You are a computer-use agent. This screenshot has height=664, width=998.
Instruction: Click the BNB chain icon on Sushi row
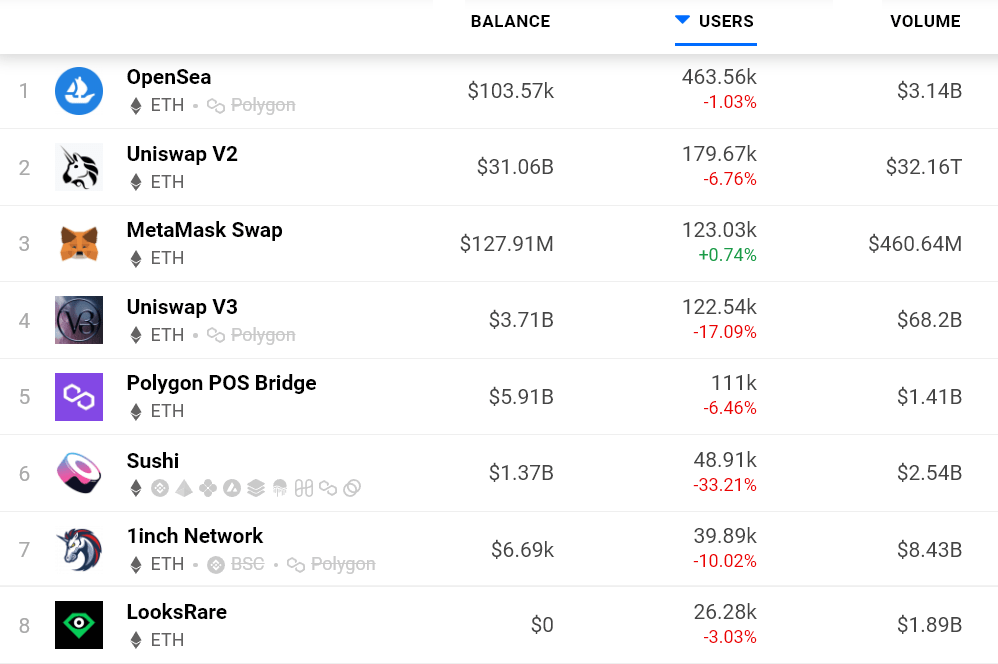click(159, 488)
